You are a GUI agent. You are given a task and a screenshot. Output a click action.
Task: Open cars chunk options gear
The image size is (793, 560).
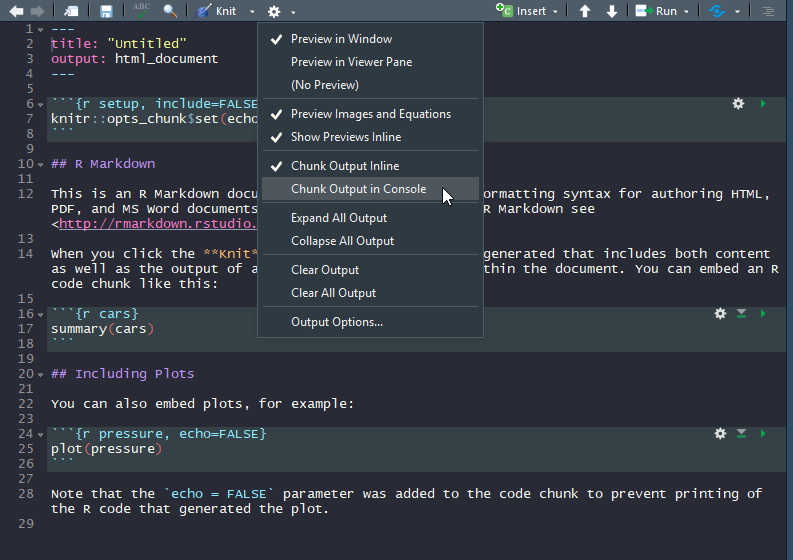[720, 314]
